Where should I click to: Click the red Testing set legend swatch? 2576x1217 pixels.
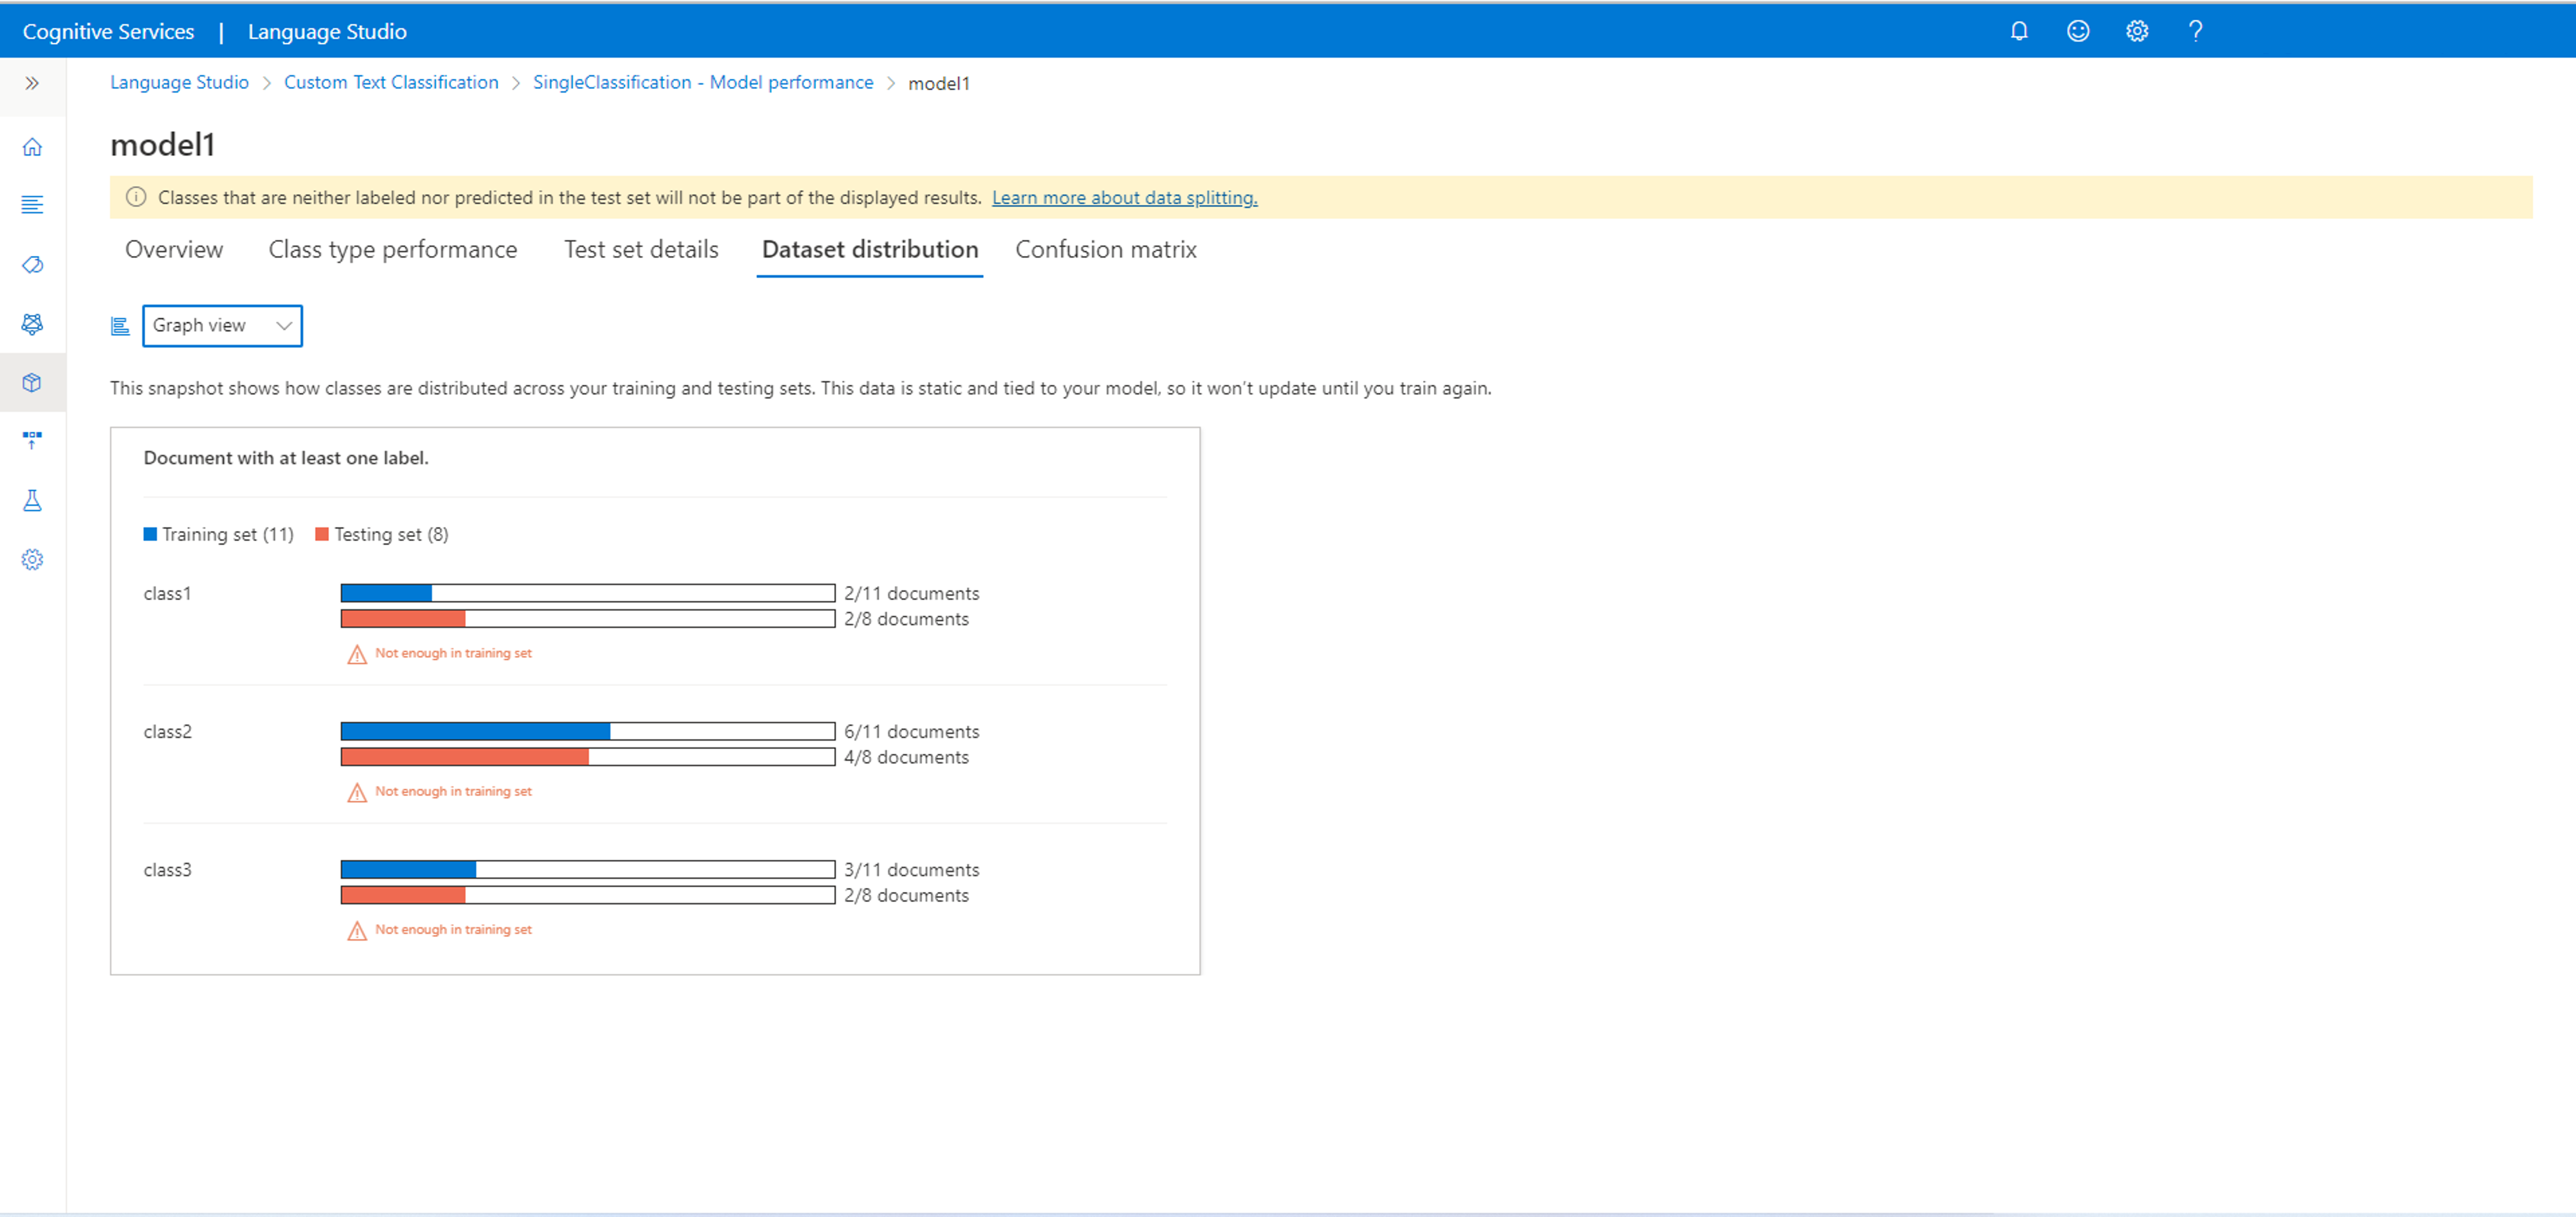tap(322, 534)
